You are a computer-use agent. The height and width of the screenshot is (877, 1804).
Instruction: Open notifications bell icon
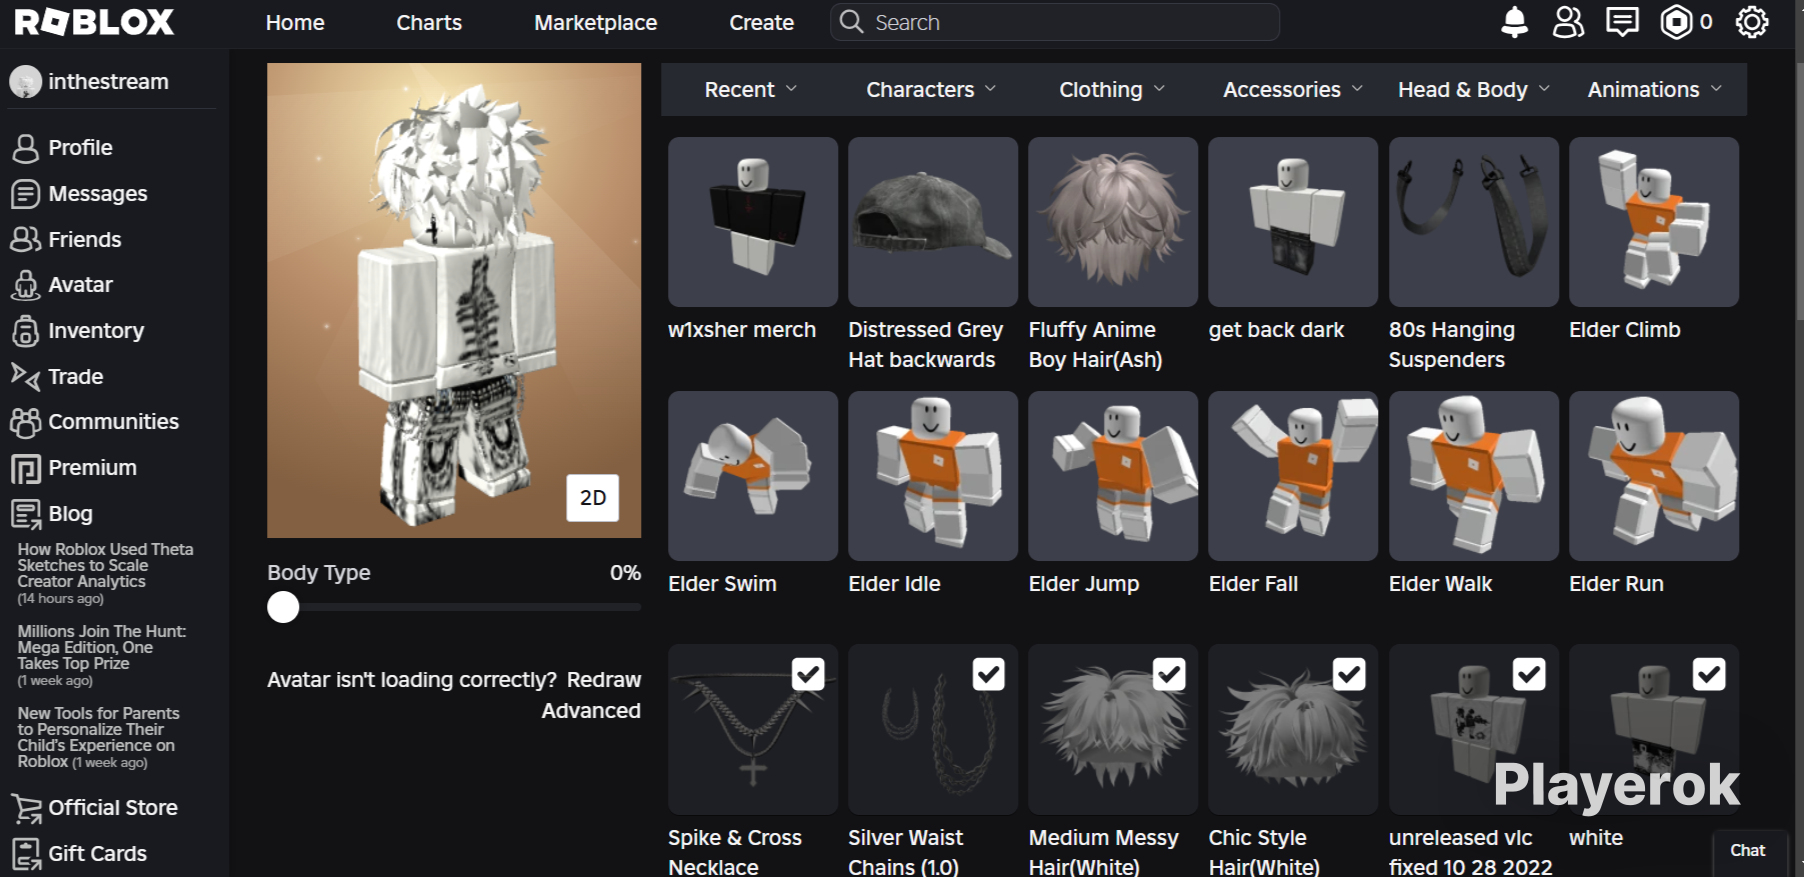1514,22
